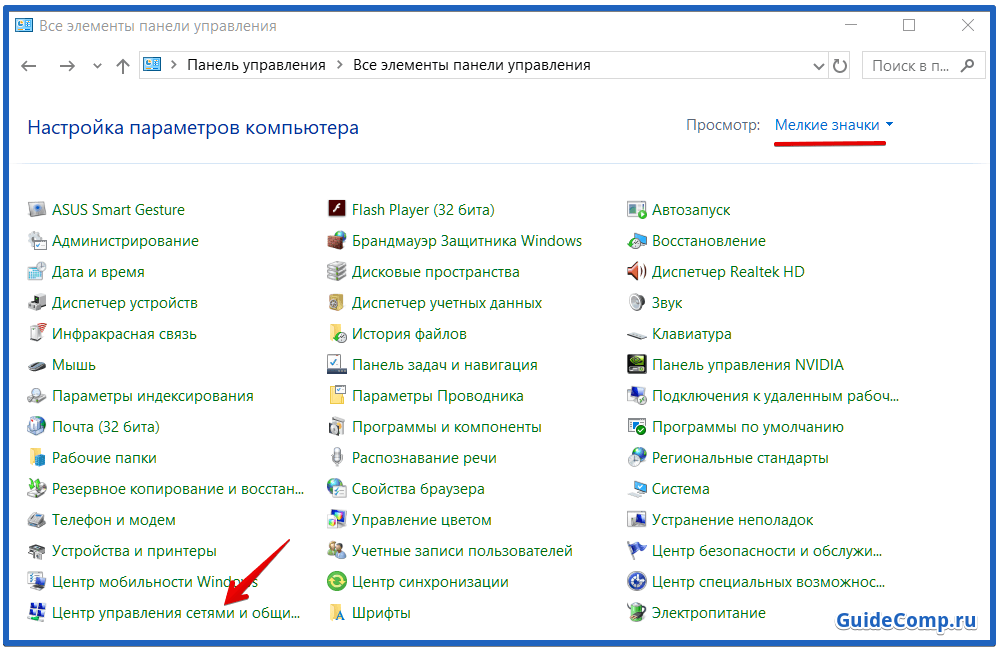Image resolution: width=1001 pixels, height=650 pixels.
Task: Open Автозапуск link
Action: pyautogui.click(x=691, y=209)
